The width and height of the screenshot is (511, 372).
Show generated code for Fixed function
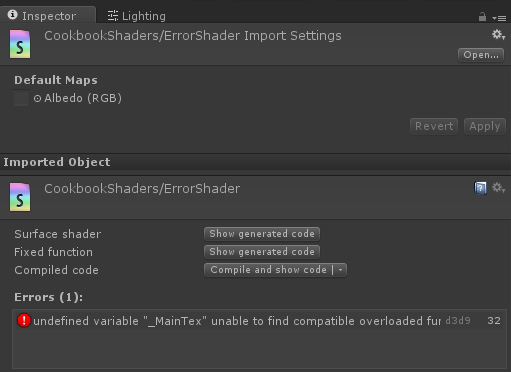pyautogui.click(x=262, y=252)
